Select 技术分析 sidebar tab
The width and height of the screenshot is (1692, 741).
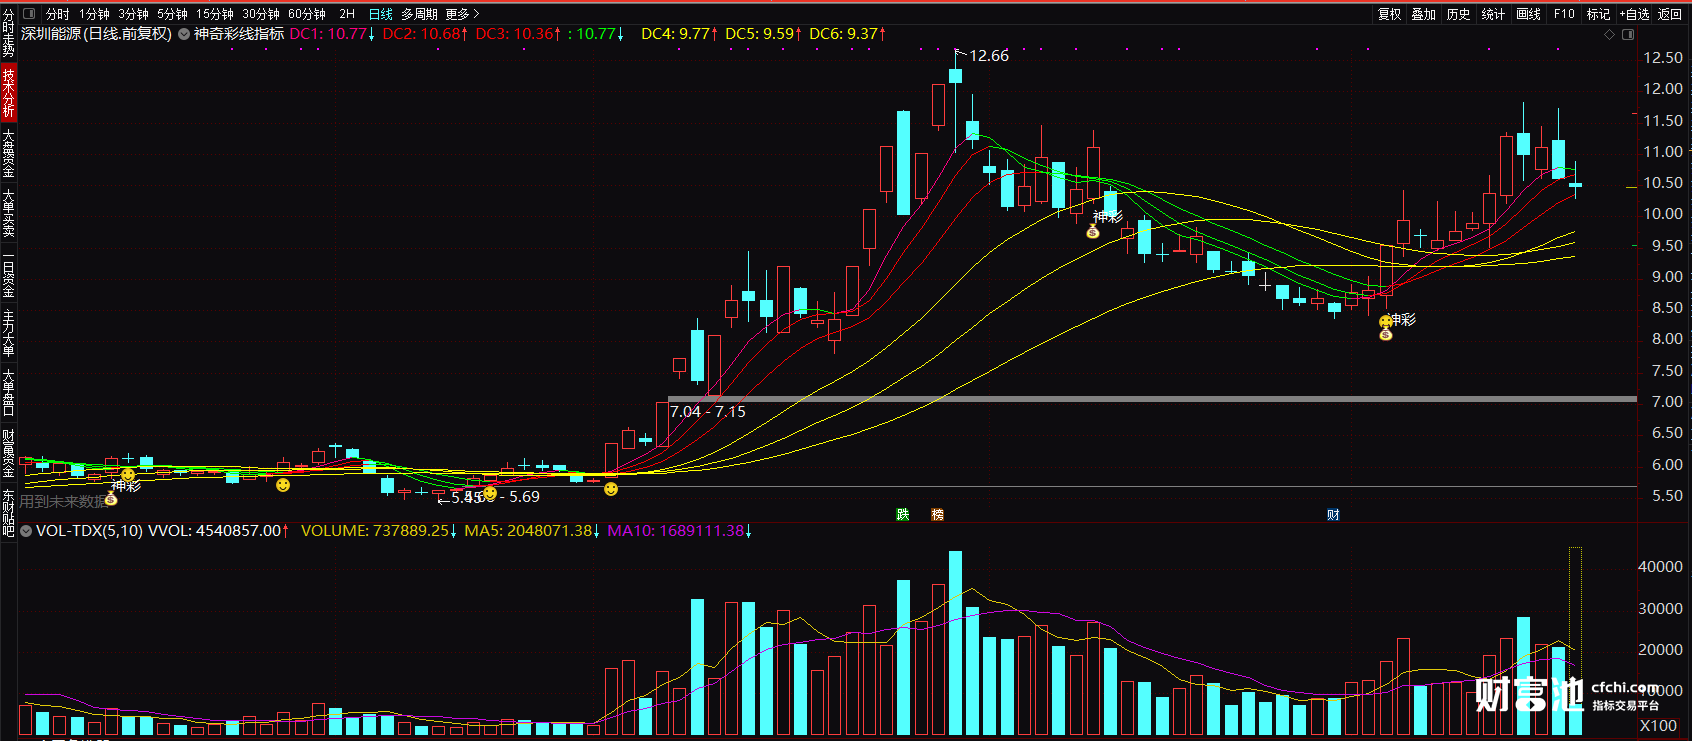pyautogui.click(x=8, y=93)
